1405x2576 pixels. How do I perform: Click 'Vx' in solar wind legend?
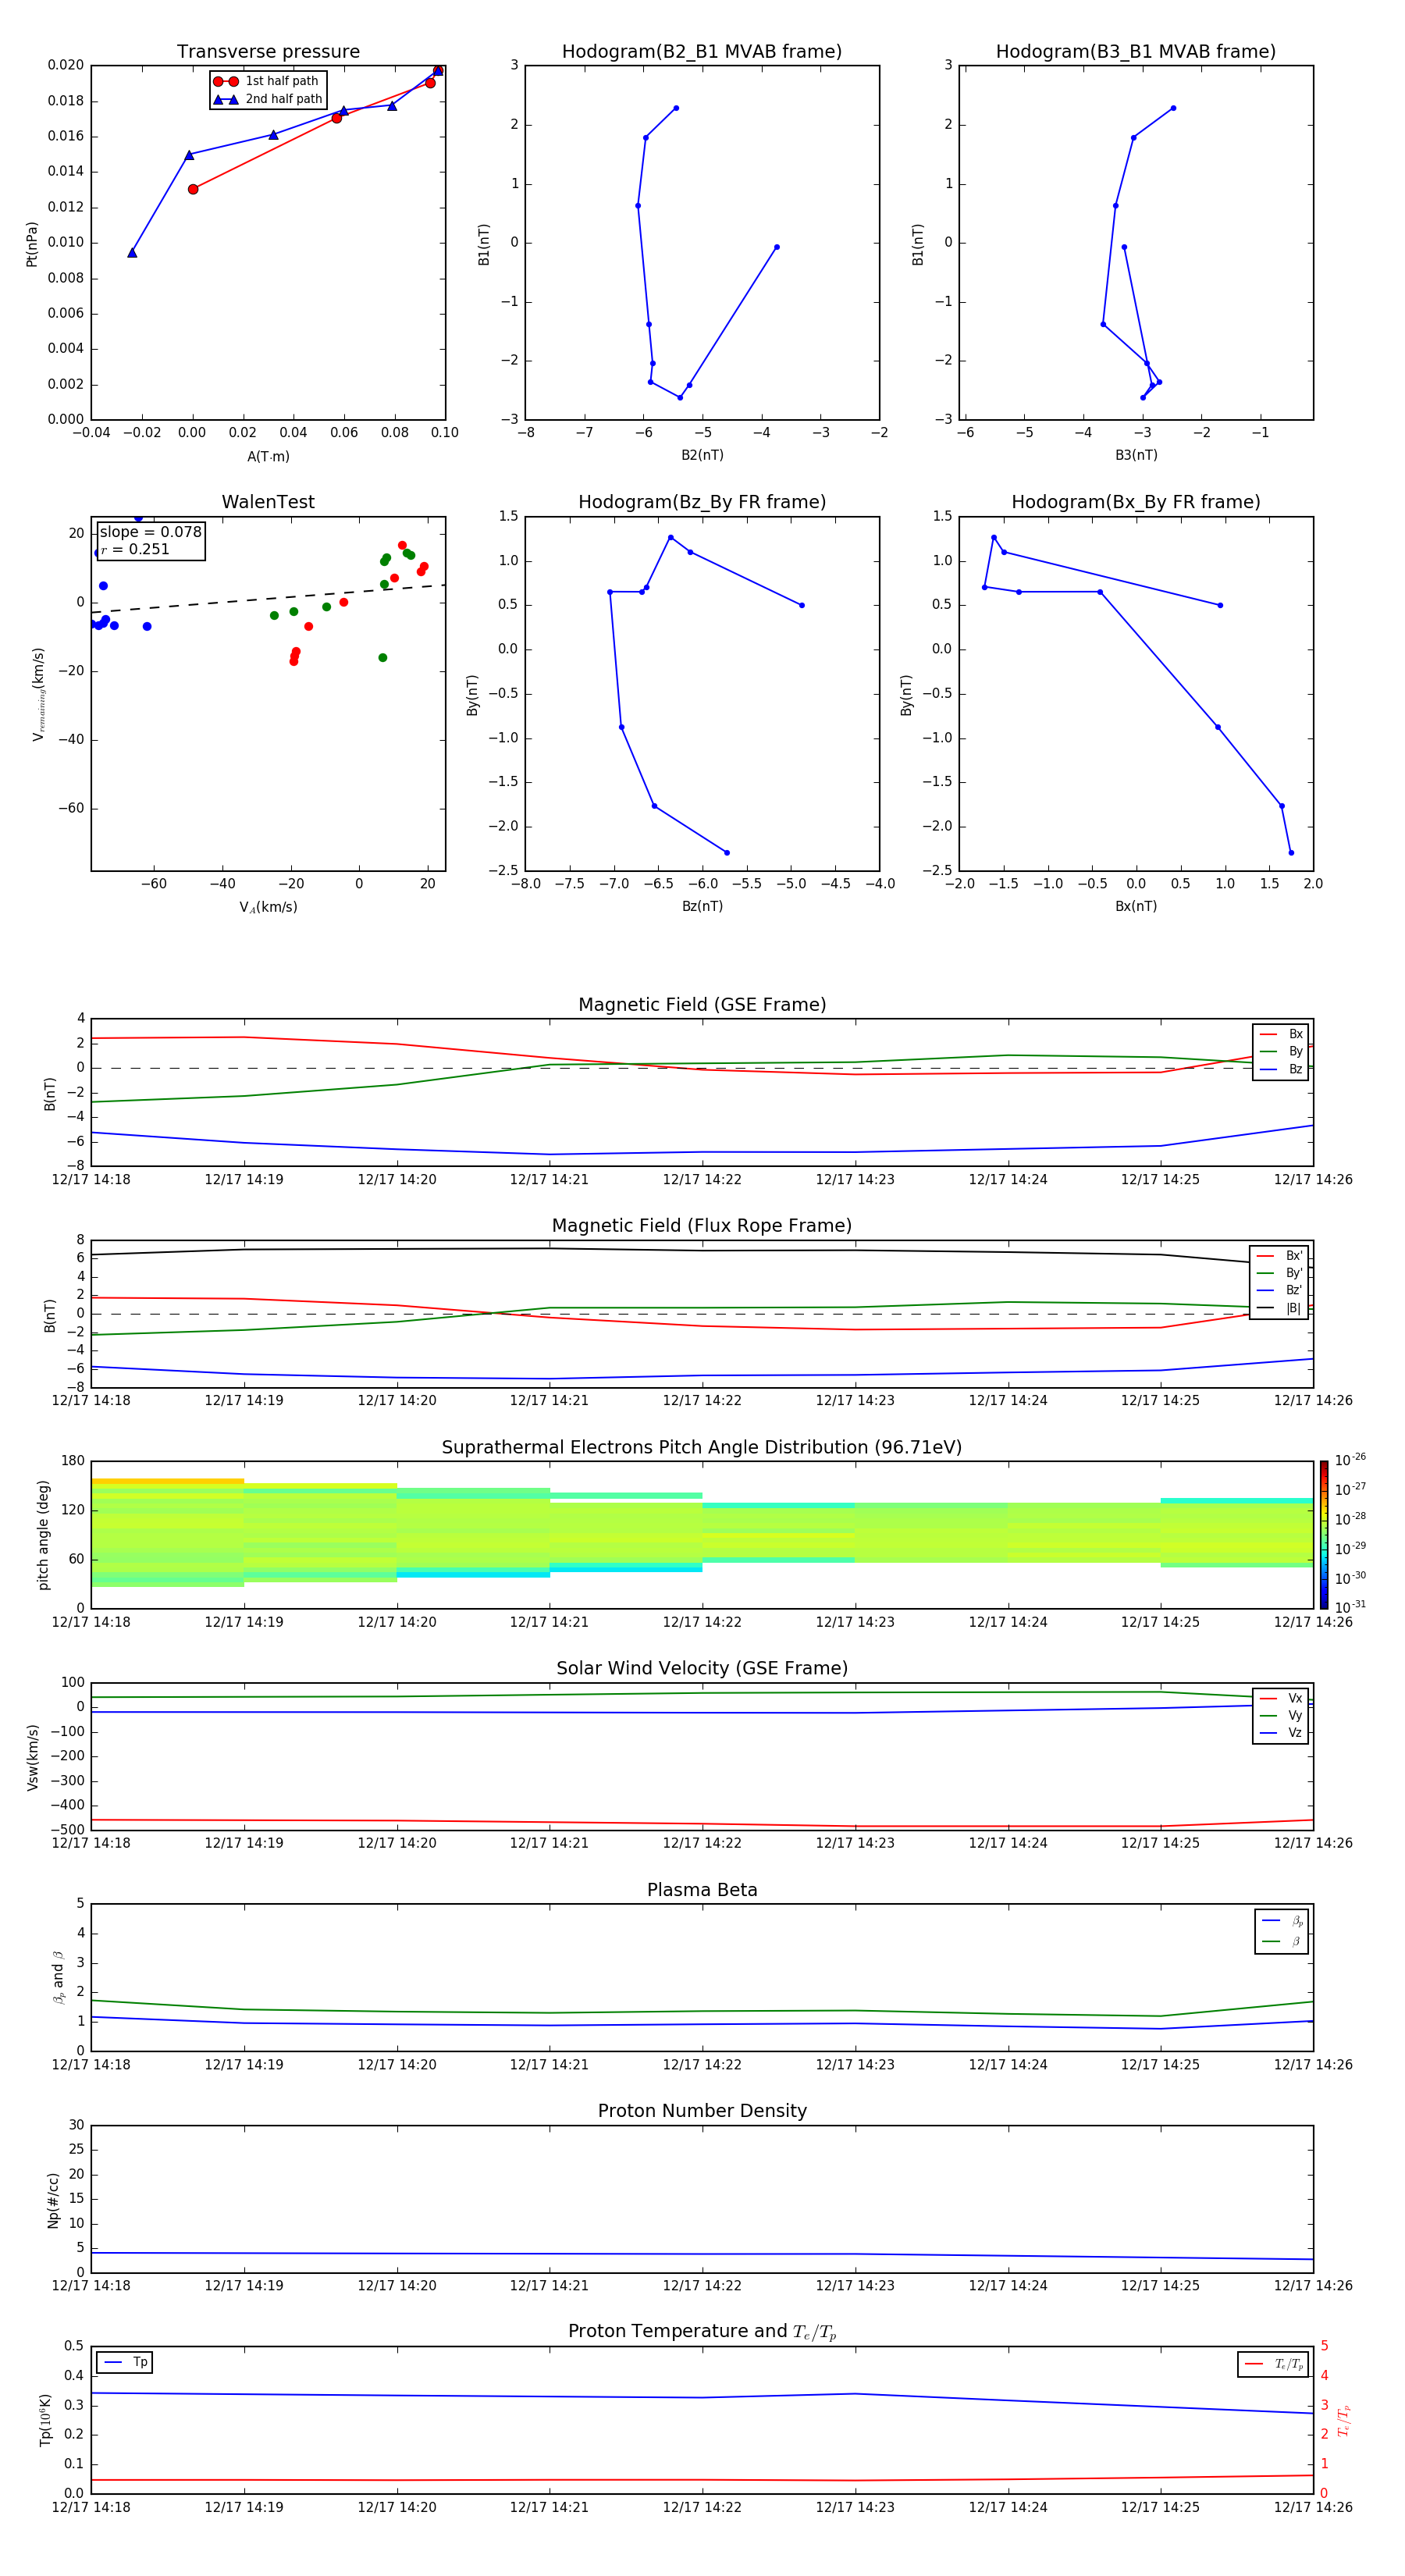[1281, 1698]
